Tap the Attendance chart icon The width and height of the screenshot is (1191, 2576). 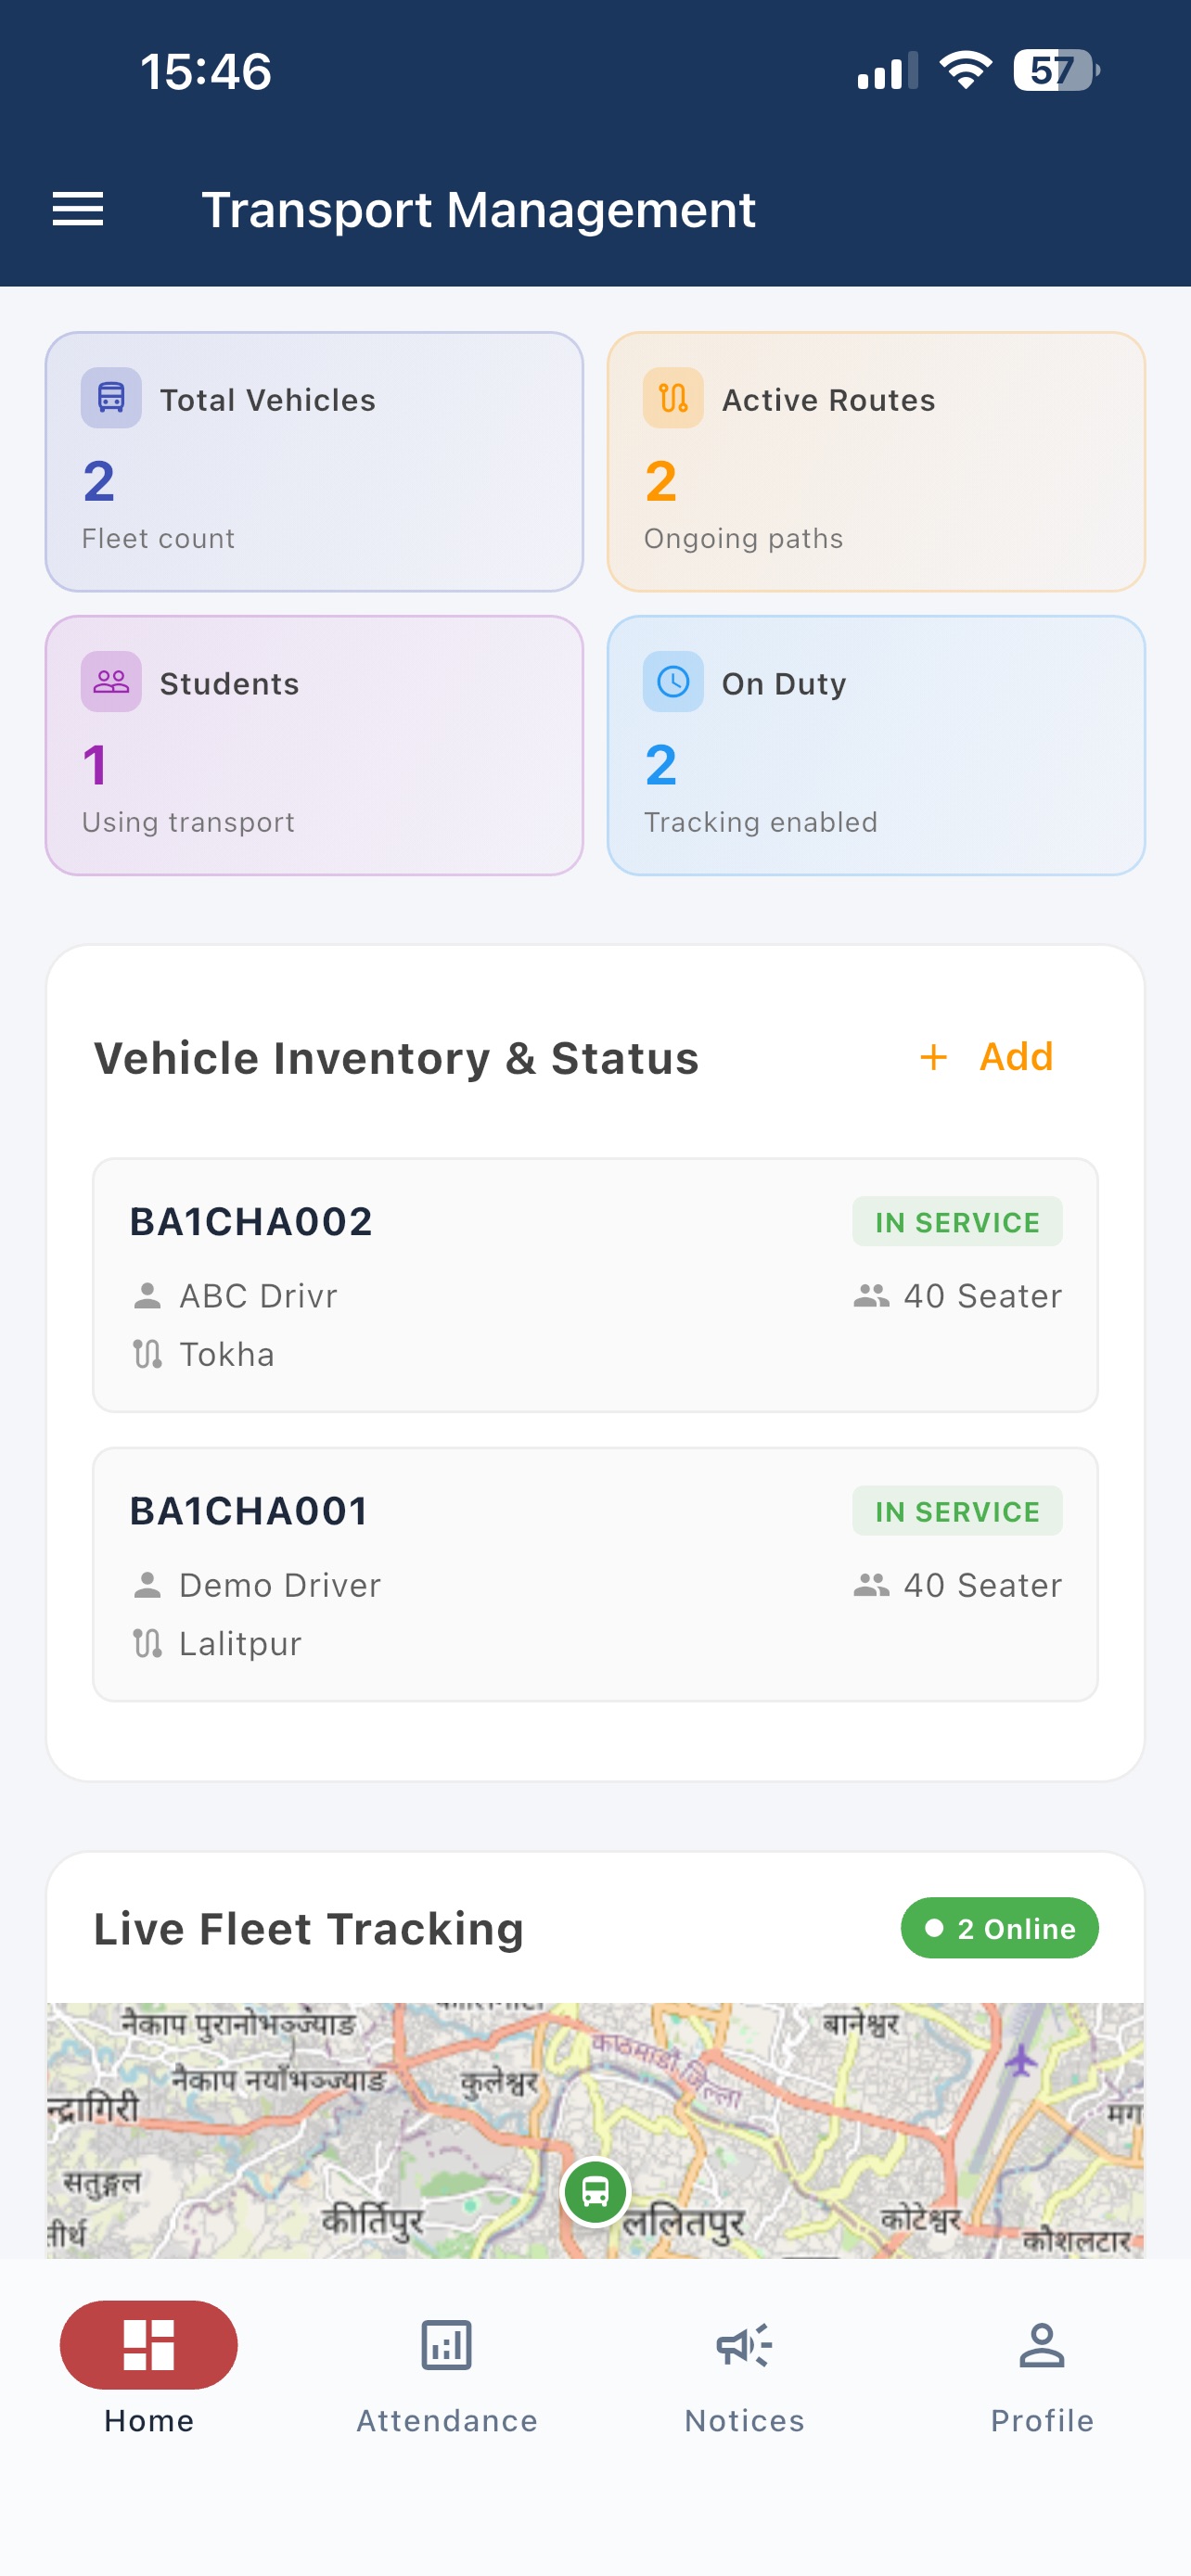(x=447, y=2345)
